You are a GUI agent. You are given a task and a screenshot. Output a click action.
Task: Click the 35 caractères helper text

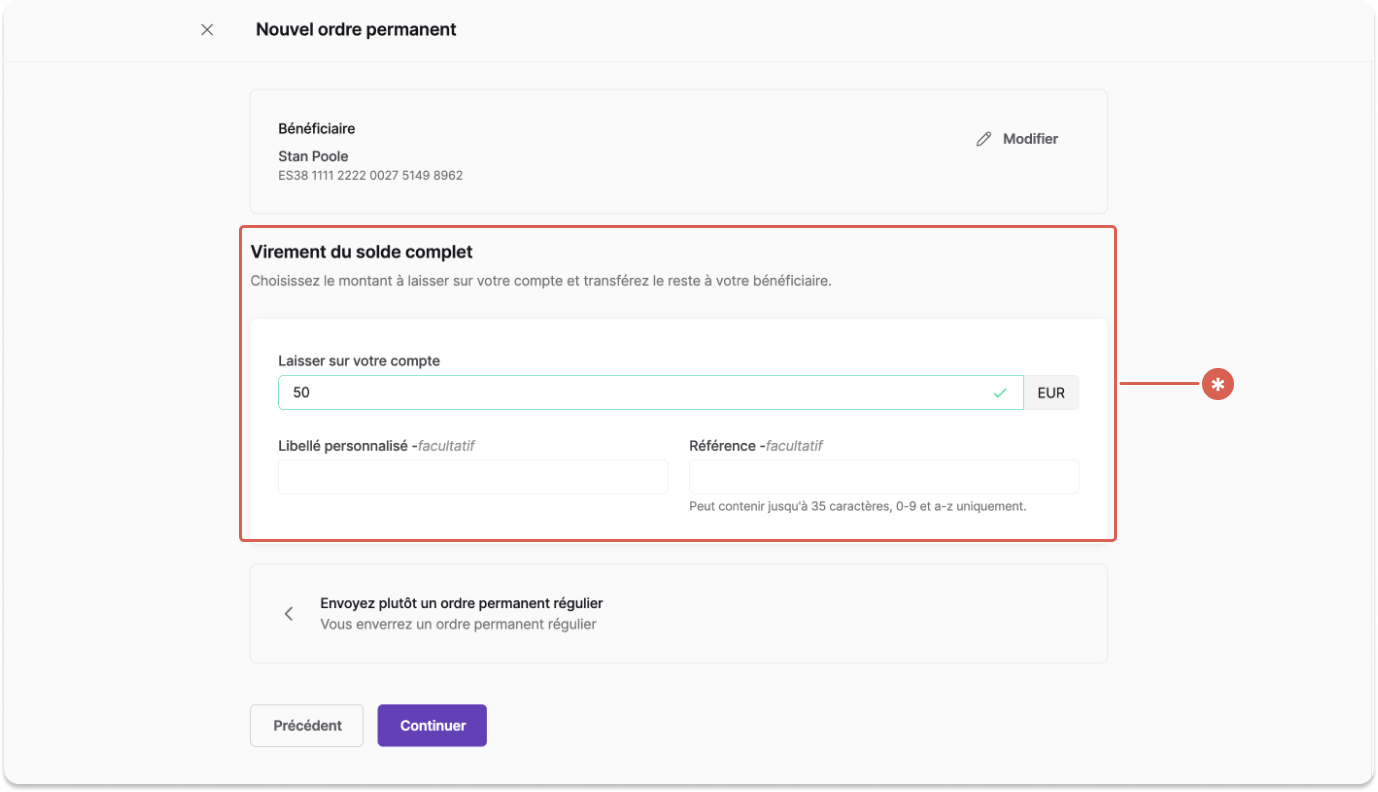(x=858, y=506)
